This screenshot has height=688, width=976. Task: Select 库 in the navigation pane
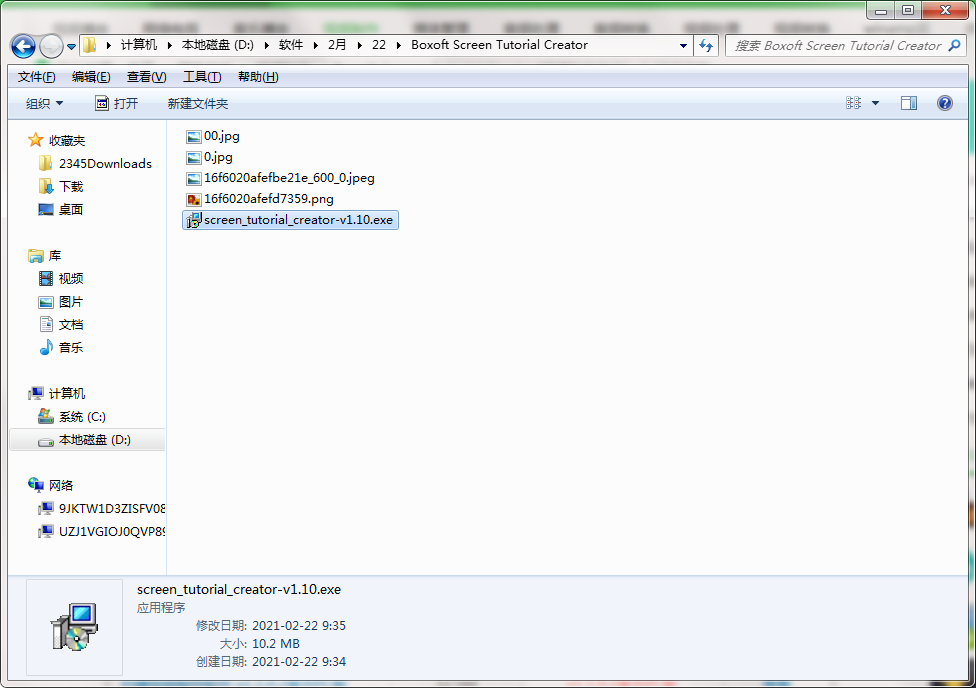click(55, 256)
